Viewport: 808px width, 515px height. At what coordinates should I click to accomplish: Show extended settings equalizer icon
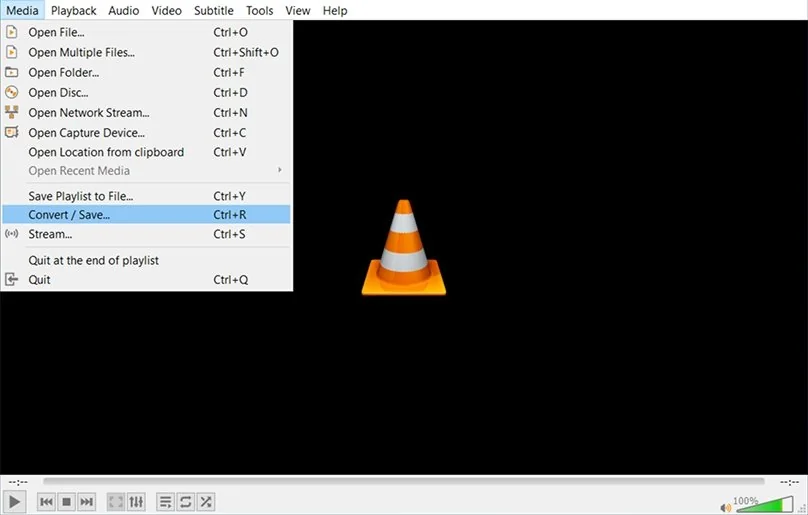136,502
